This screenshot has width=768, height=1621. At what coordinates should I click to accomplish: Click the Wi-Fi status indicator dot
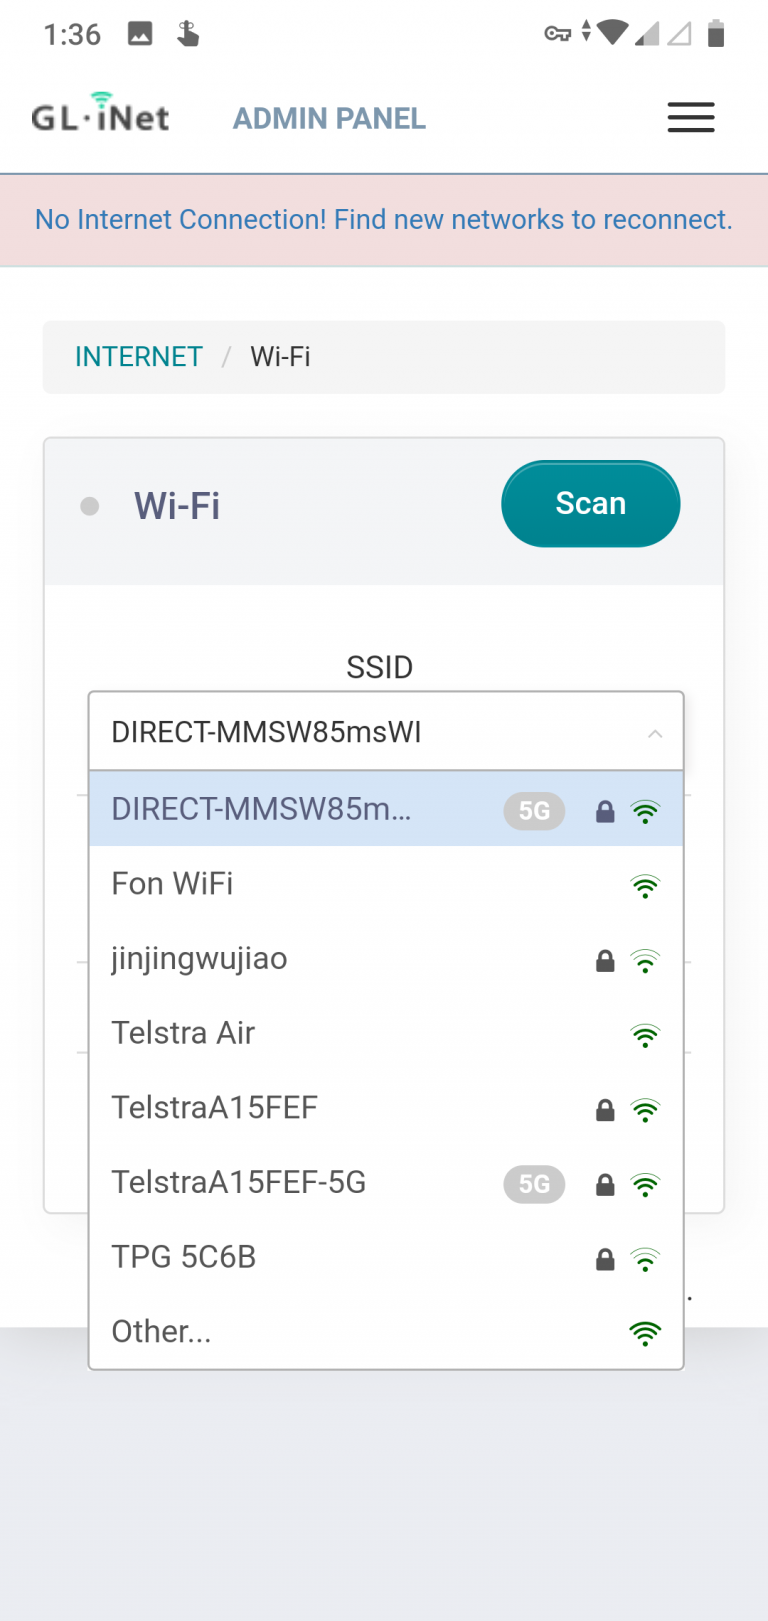(x=90, y=506)
